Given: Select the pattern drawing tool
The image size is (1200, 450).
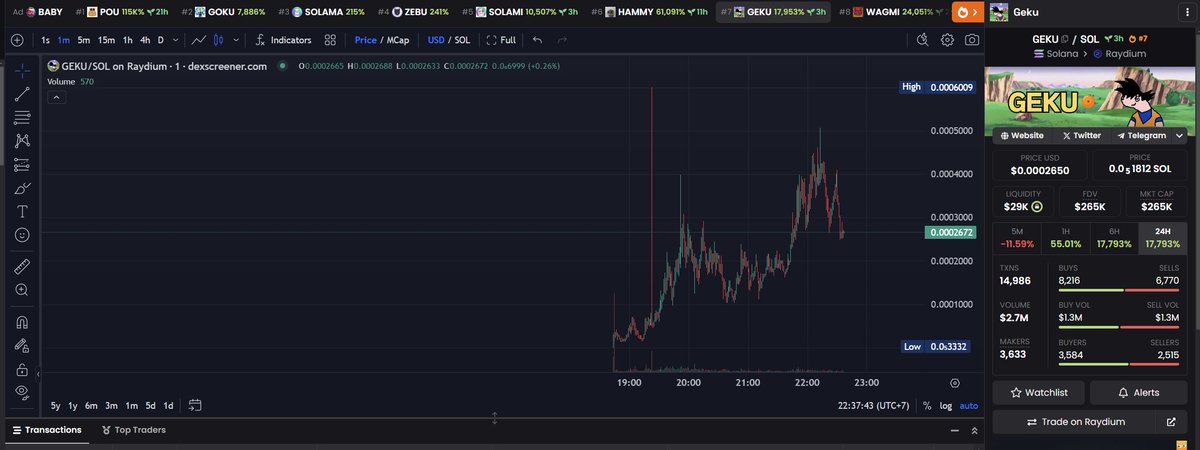Looking at the screenshot, I should click(x=22, y=141).
